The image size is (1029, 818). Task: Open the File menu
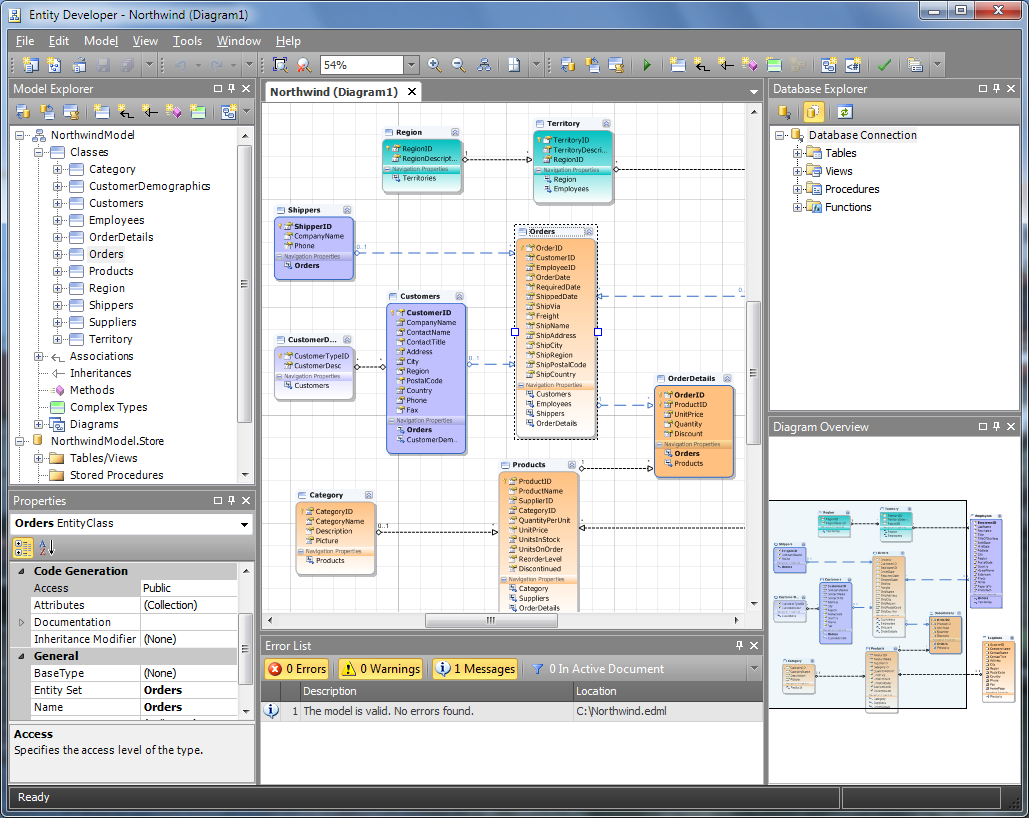click(x=25, y=41)
